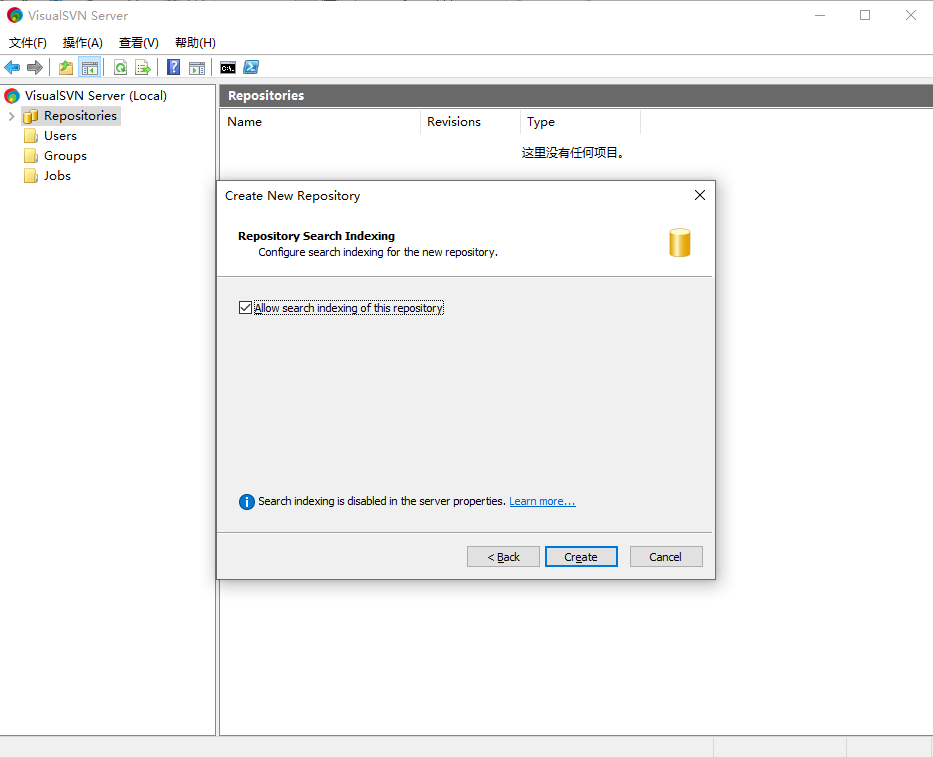This screenshot has width=933, height=757.
Task: Open the Learn more... link
Action: click(x=542, y=501)
